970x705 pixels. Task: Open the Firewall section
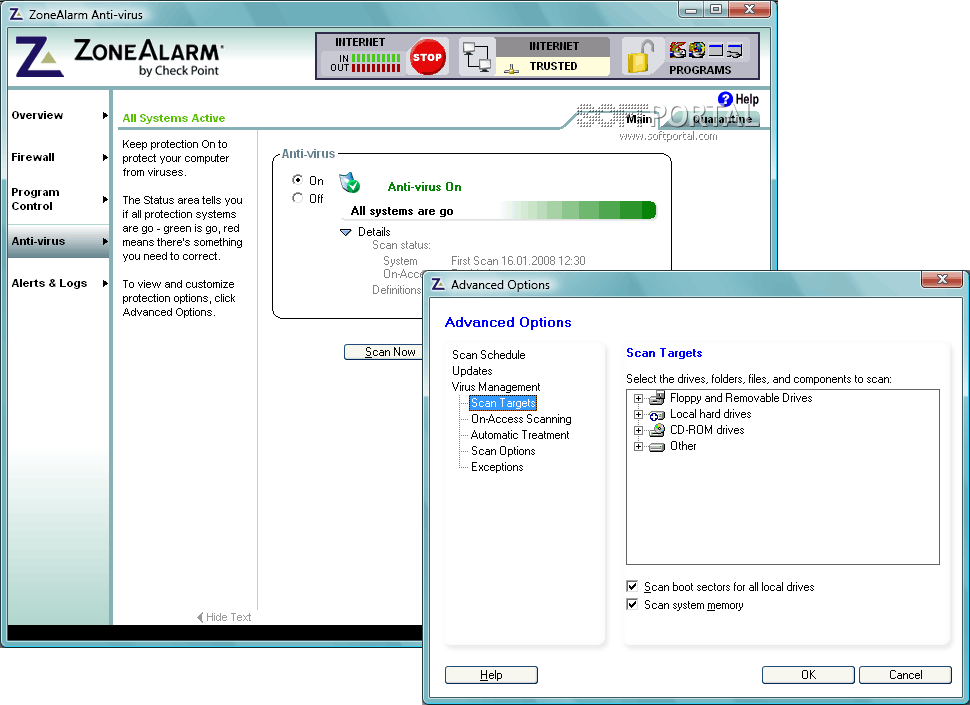(33, 157)
